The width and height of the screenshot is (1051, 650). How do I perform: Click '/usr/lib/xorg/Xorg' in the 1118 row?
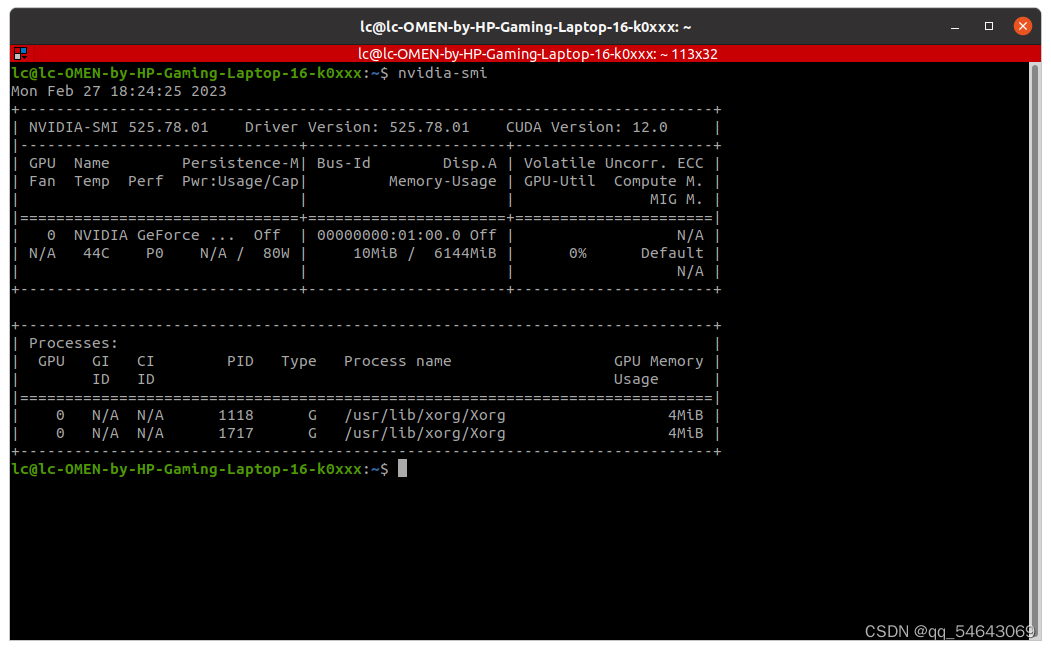424,415
